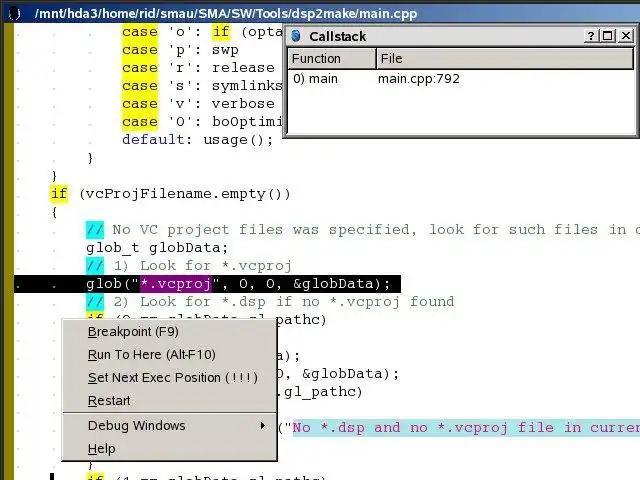The image size is (640, 480).
Task: Click the 'default: usage();' line
Action: click(198, 140)
